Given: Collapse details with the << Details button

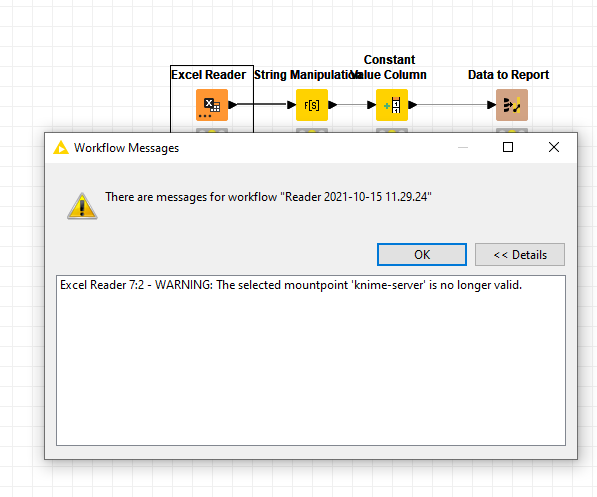Looking at the screenshot, I should (x=520, y=254).
